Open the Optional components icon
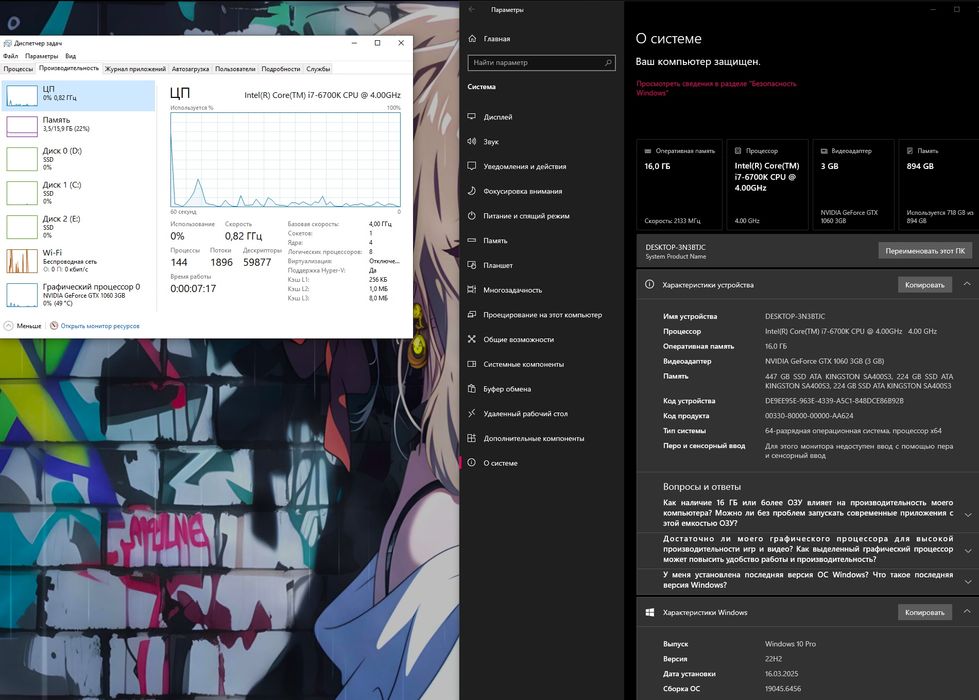 (471, 438)
